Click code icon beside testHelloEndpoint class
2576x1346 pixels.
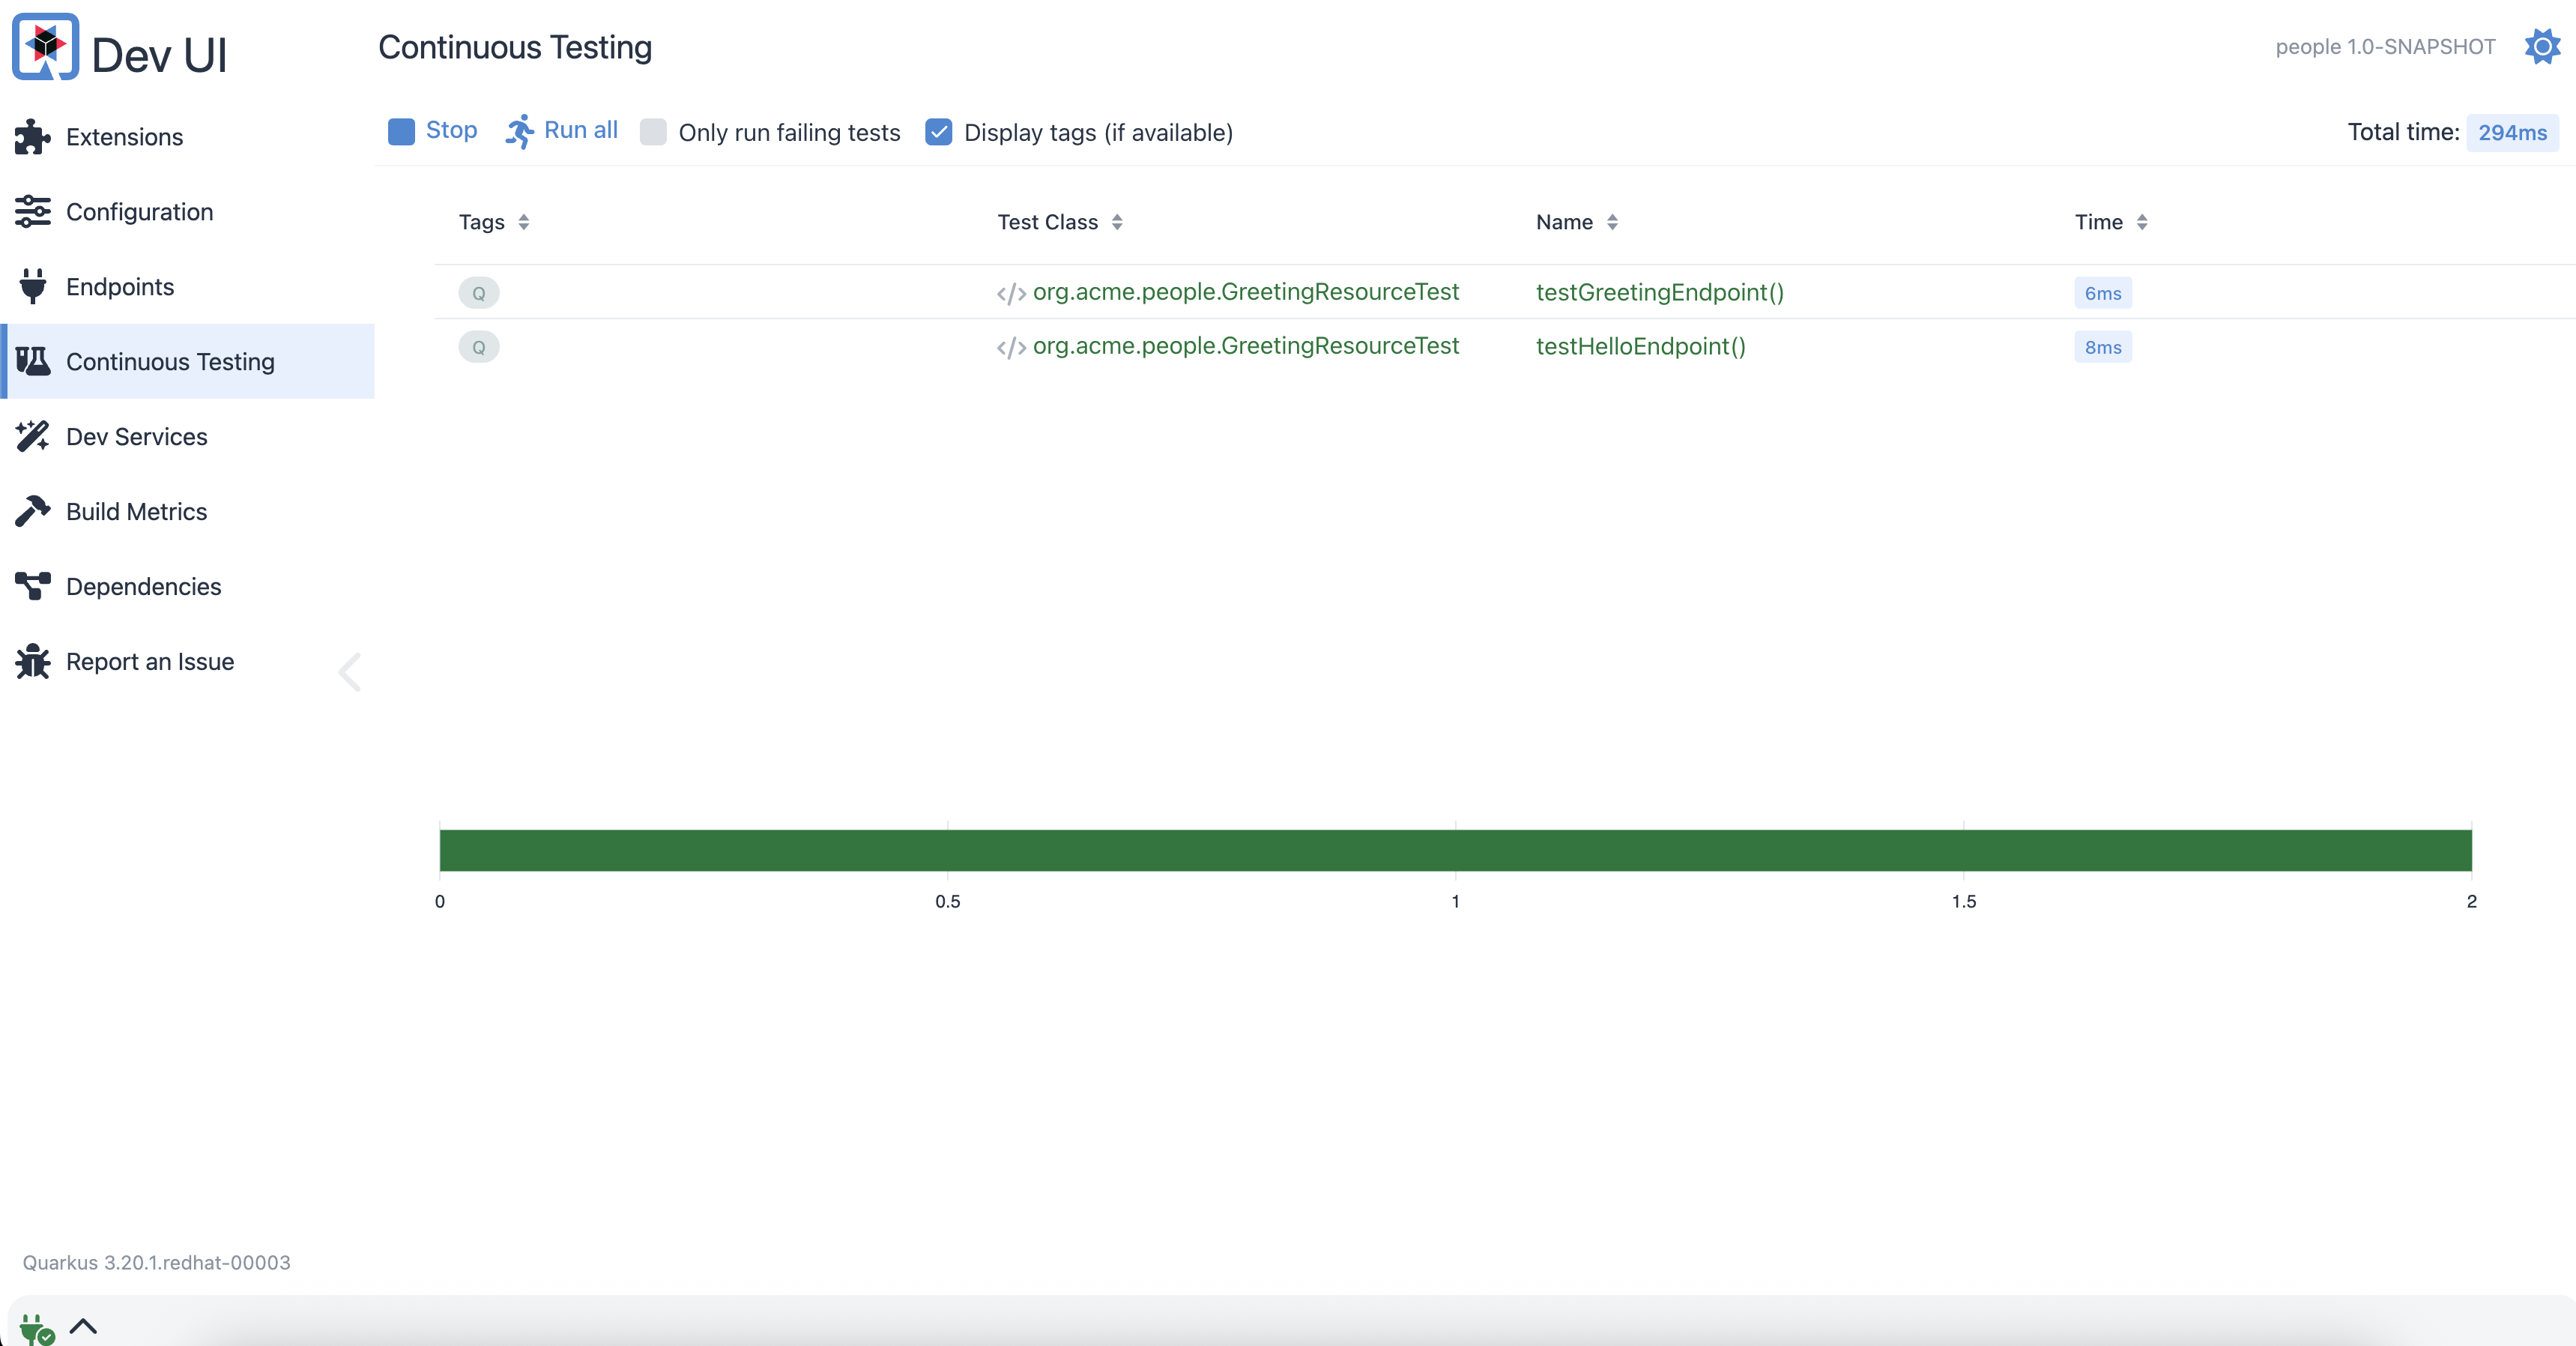[1011, 347]
